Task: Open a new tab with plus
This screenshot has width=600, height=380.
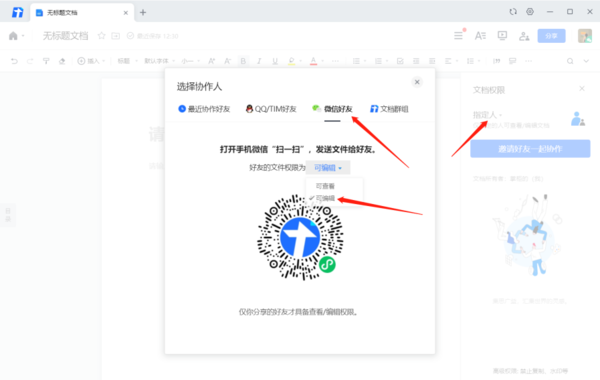Action: click(x=143, y=13)
